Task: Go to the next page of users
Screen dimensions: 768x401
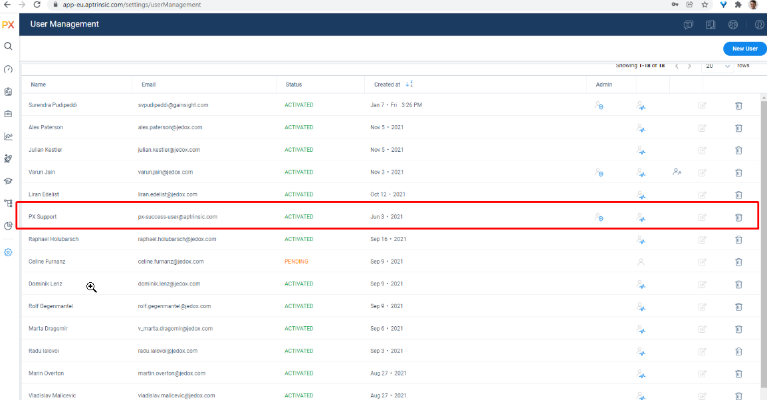Action: click(x=691, y=66)
